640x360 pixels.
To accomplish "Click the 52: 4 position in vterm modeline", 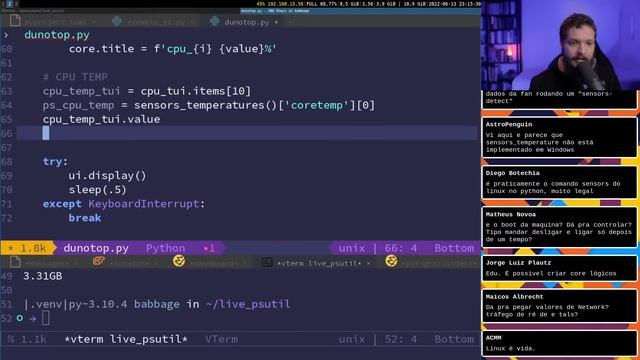I will click(x=401, y=339).
